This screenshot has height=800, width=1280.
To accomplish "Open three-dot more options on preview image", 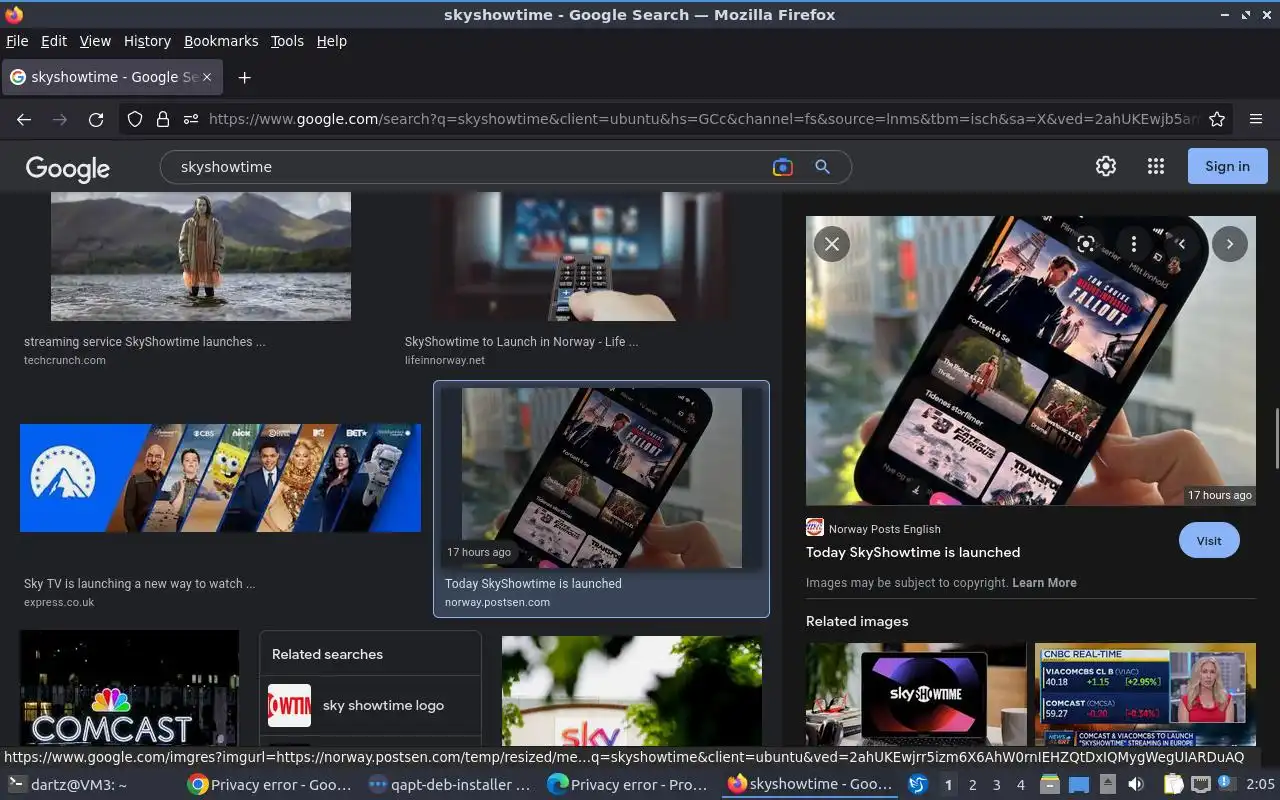I will 1133,244.
